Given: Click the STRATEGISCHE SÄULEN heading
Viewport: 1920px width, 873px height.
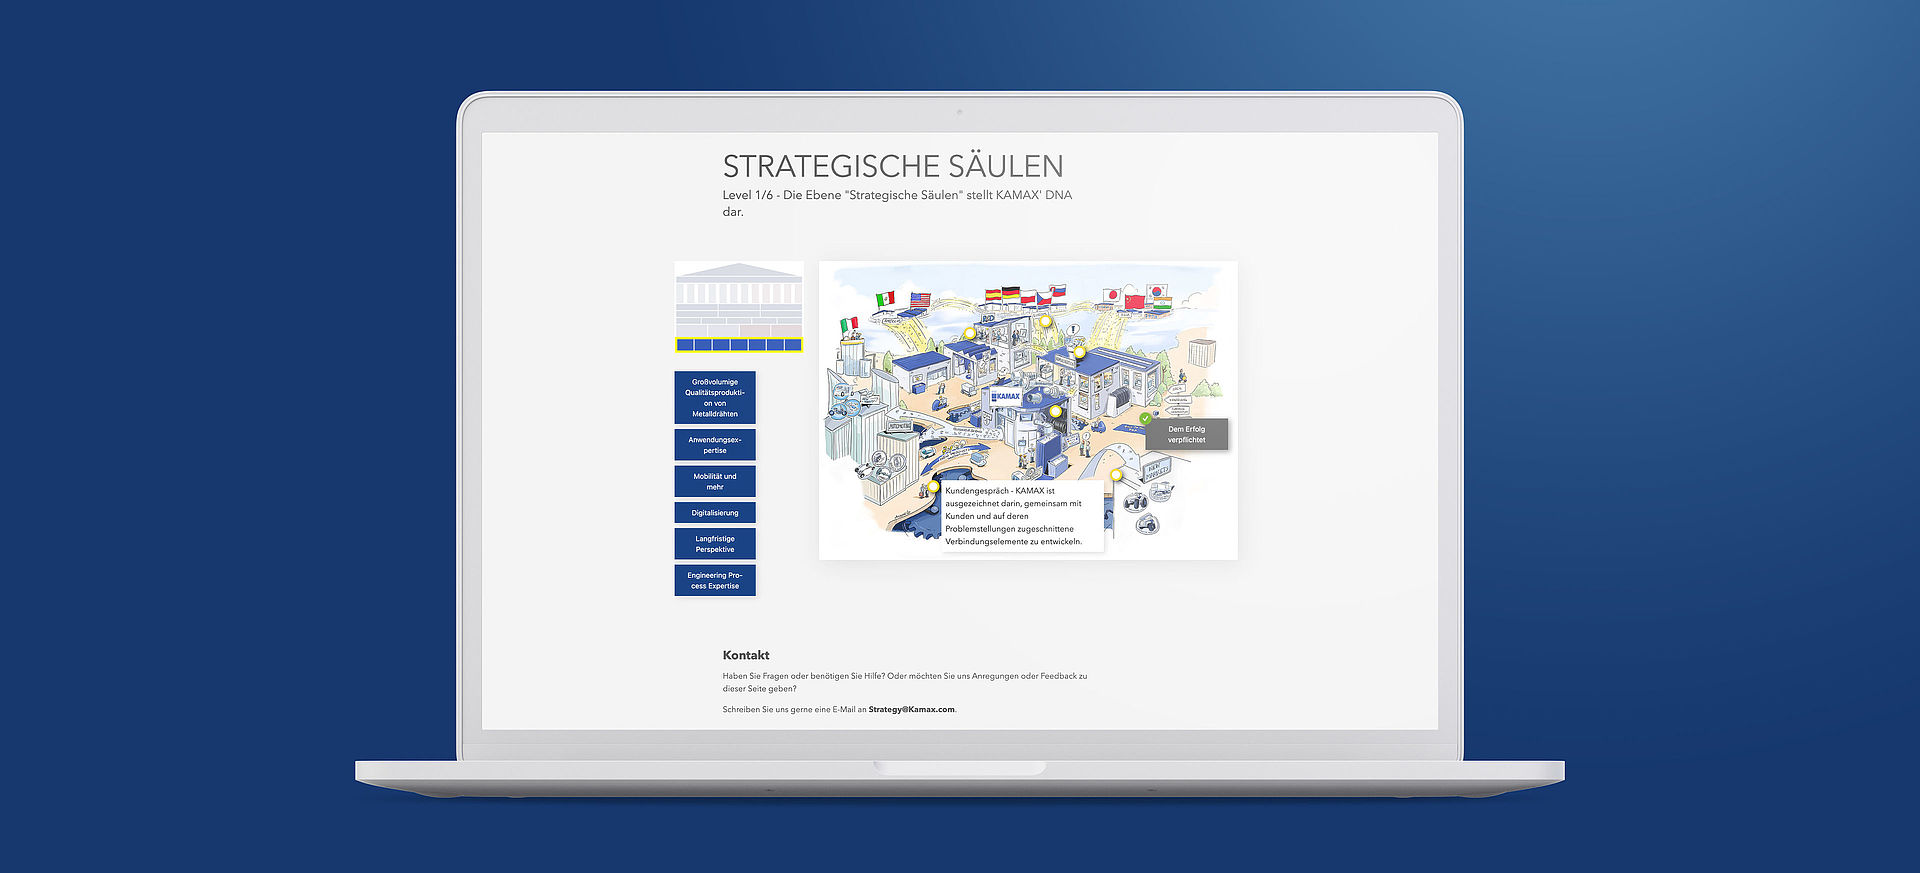Looking at the screenshot, I should point(893,166).
